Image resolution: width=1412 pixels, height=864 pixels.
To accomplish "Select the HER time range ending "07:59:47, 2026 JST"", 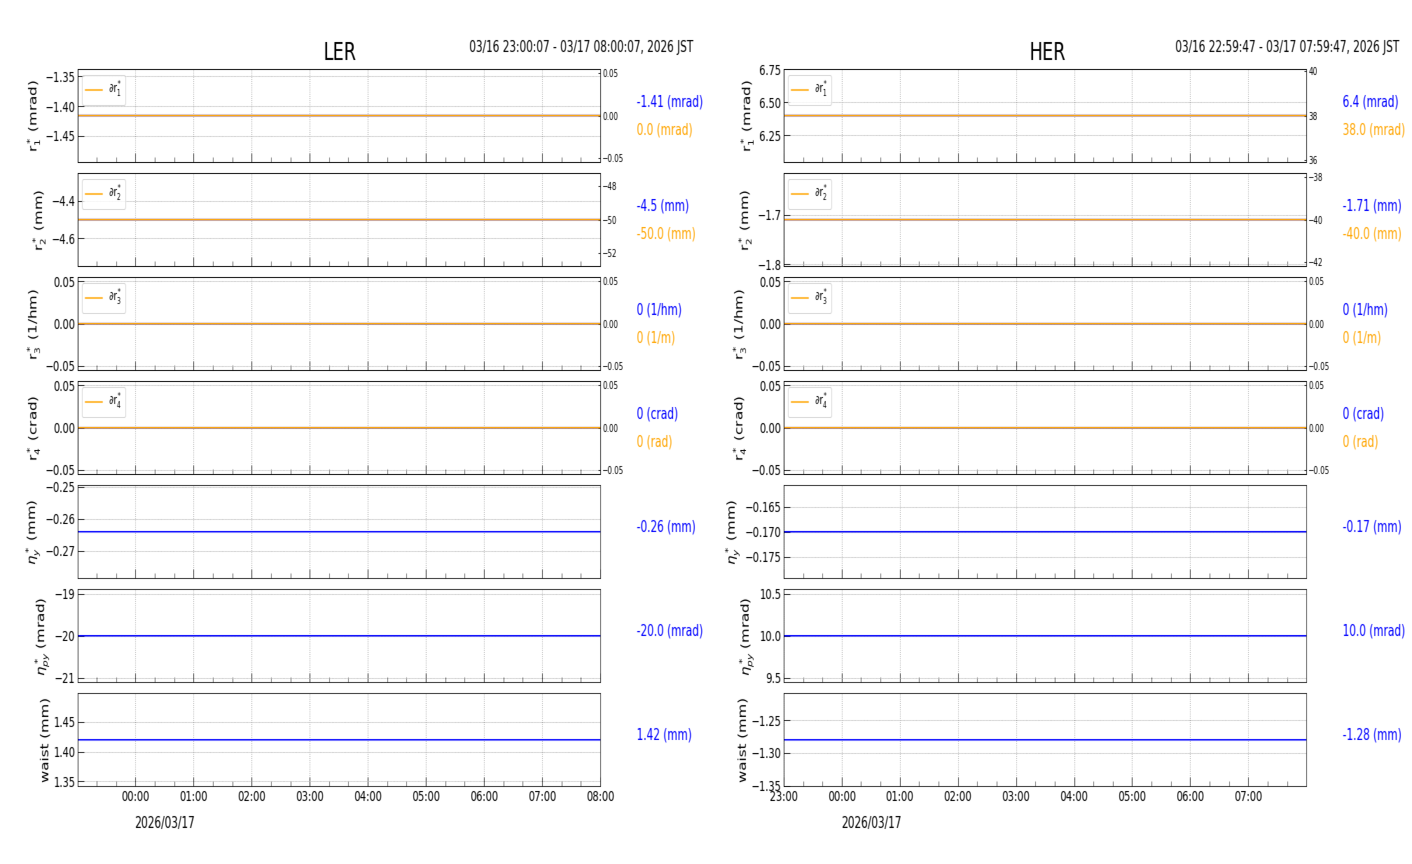I will point(1287,47).
